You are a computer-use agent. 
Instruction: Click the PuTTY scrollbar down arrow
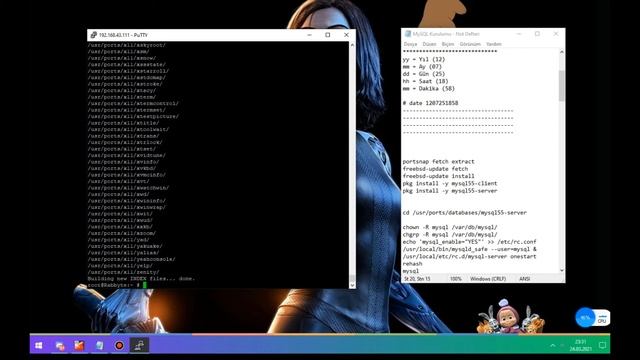tap(352, 285)
